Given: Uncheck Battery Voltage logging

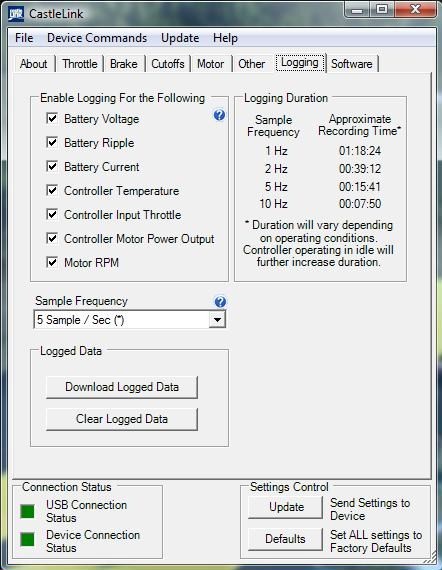Looking at the screenshot, I should click(52, 118).
